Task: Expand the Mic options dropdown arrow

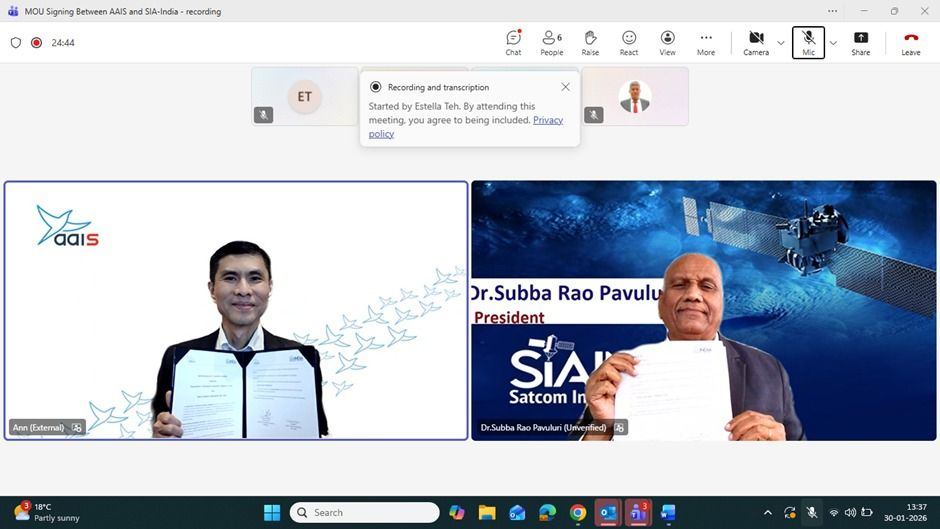Action: [833, 43]
